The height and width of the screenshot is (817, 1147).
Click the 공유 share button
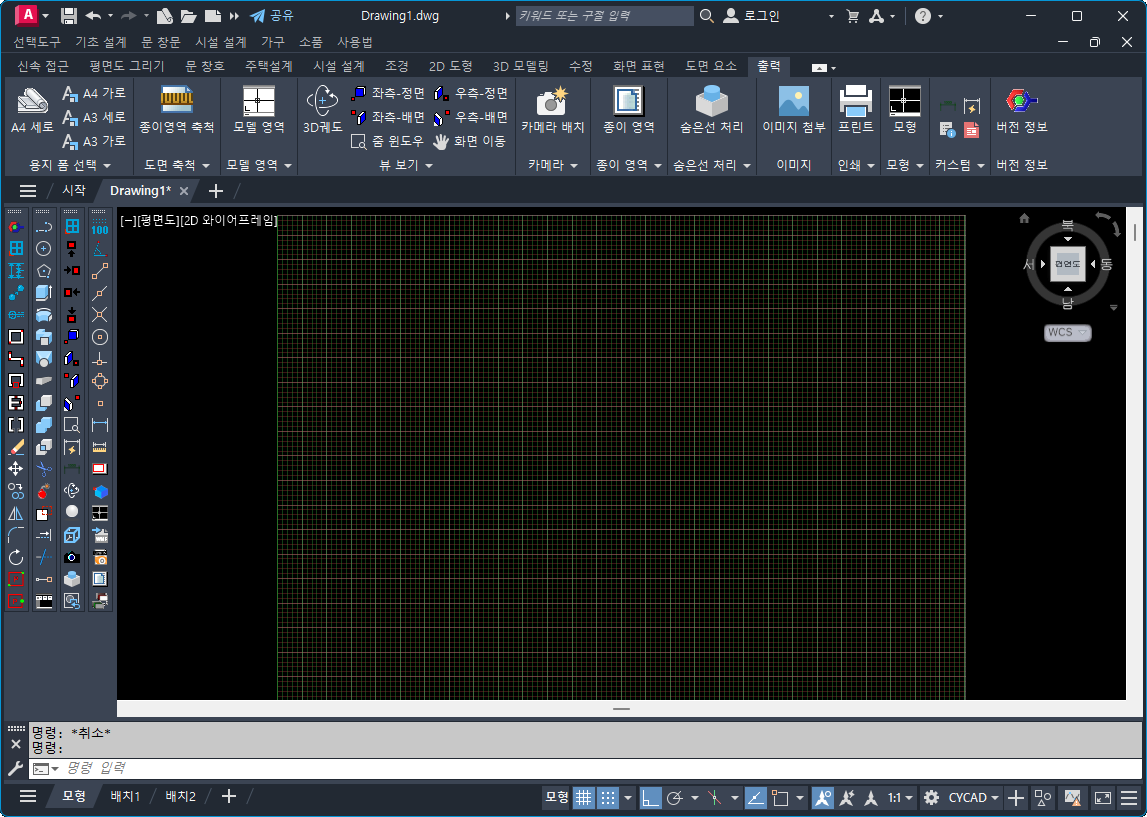(272, 16)
